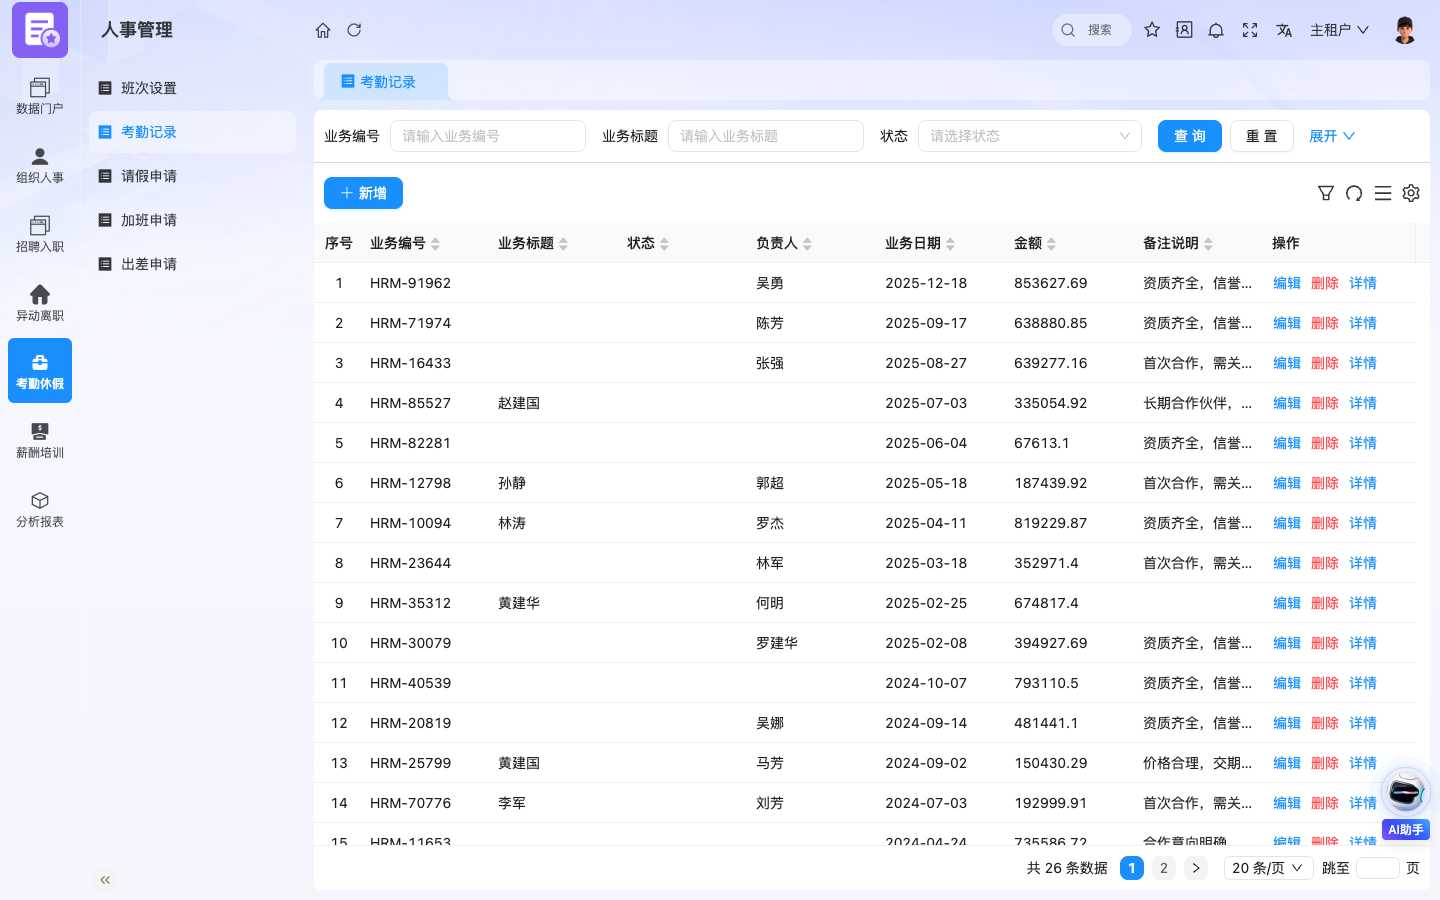Click the home icon in the top bar
The image size is (1440, 900).
click(323, 30)
